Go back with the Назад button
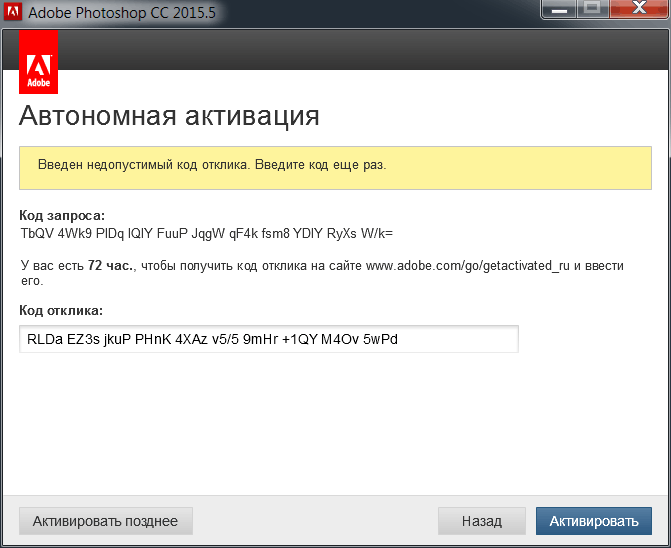The width and height of the screenshot is (671, 548). tap(481, 521)
